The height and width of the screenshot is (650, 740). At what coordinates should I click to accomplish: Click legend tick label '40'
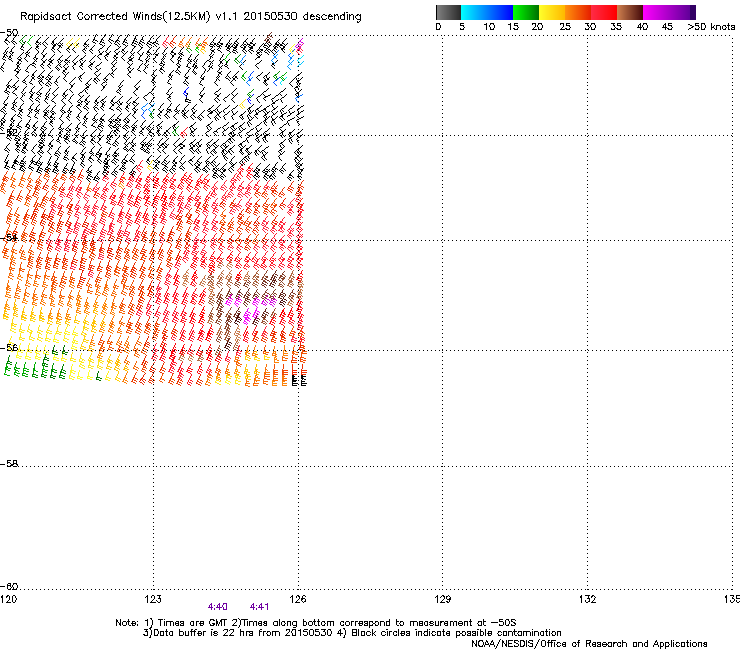coord(642,27)
